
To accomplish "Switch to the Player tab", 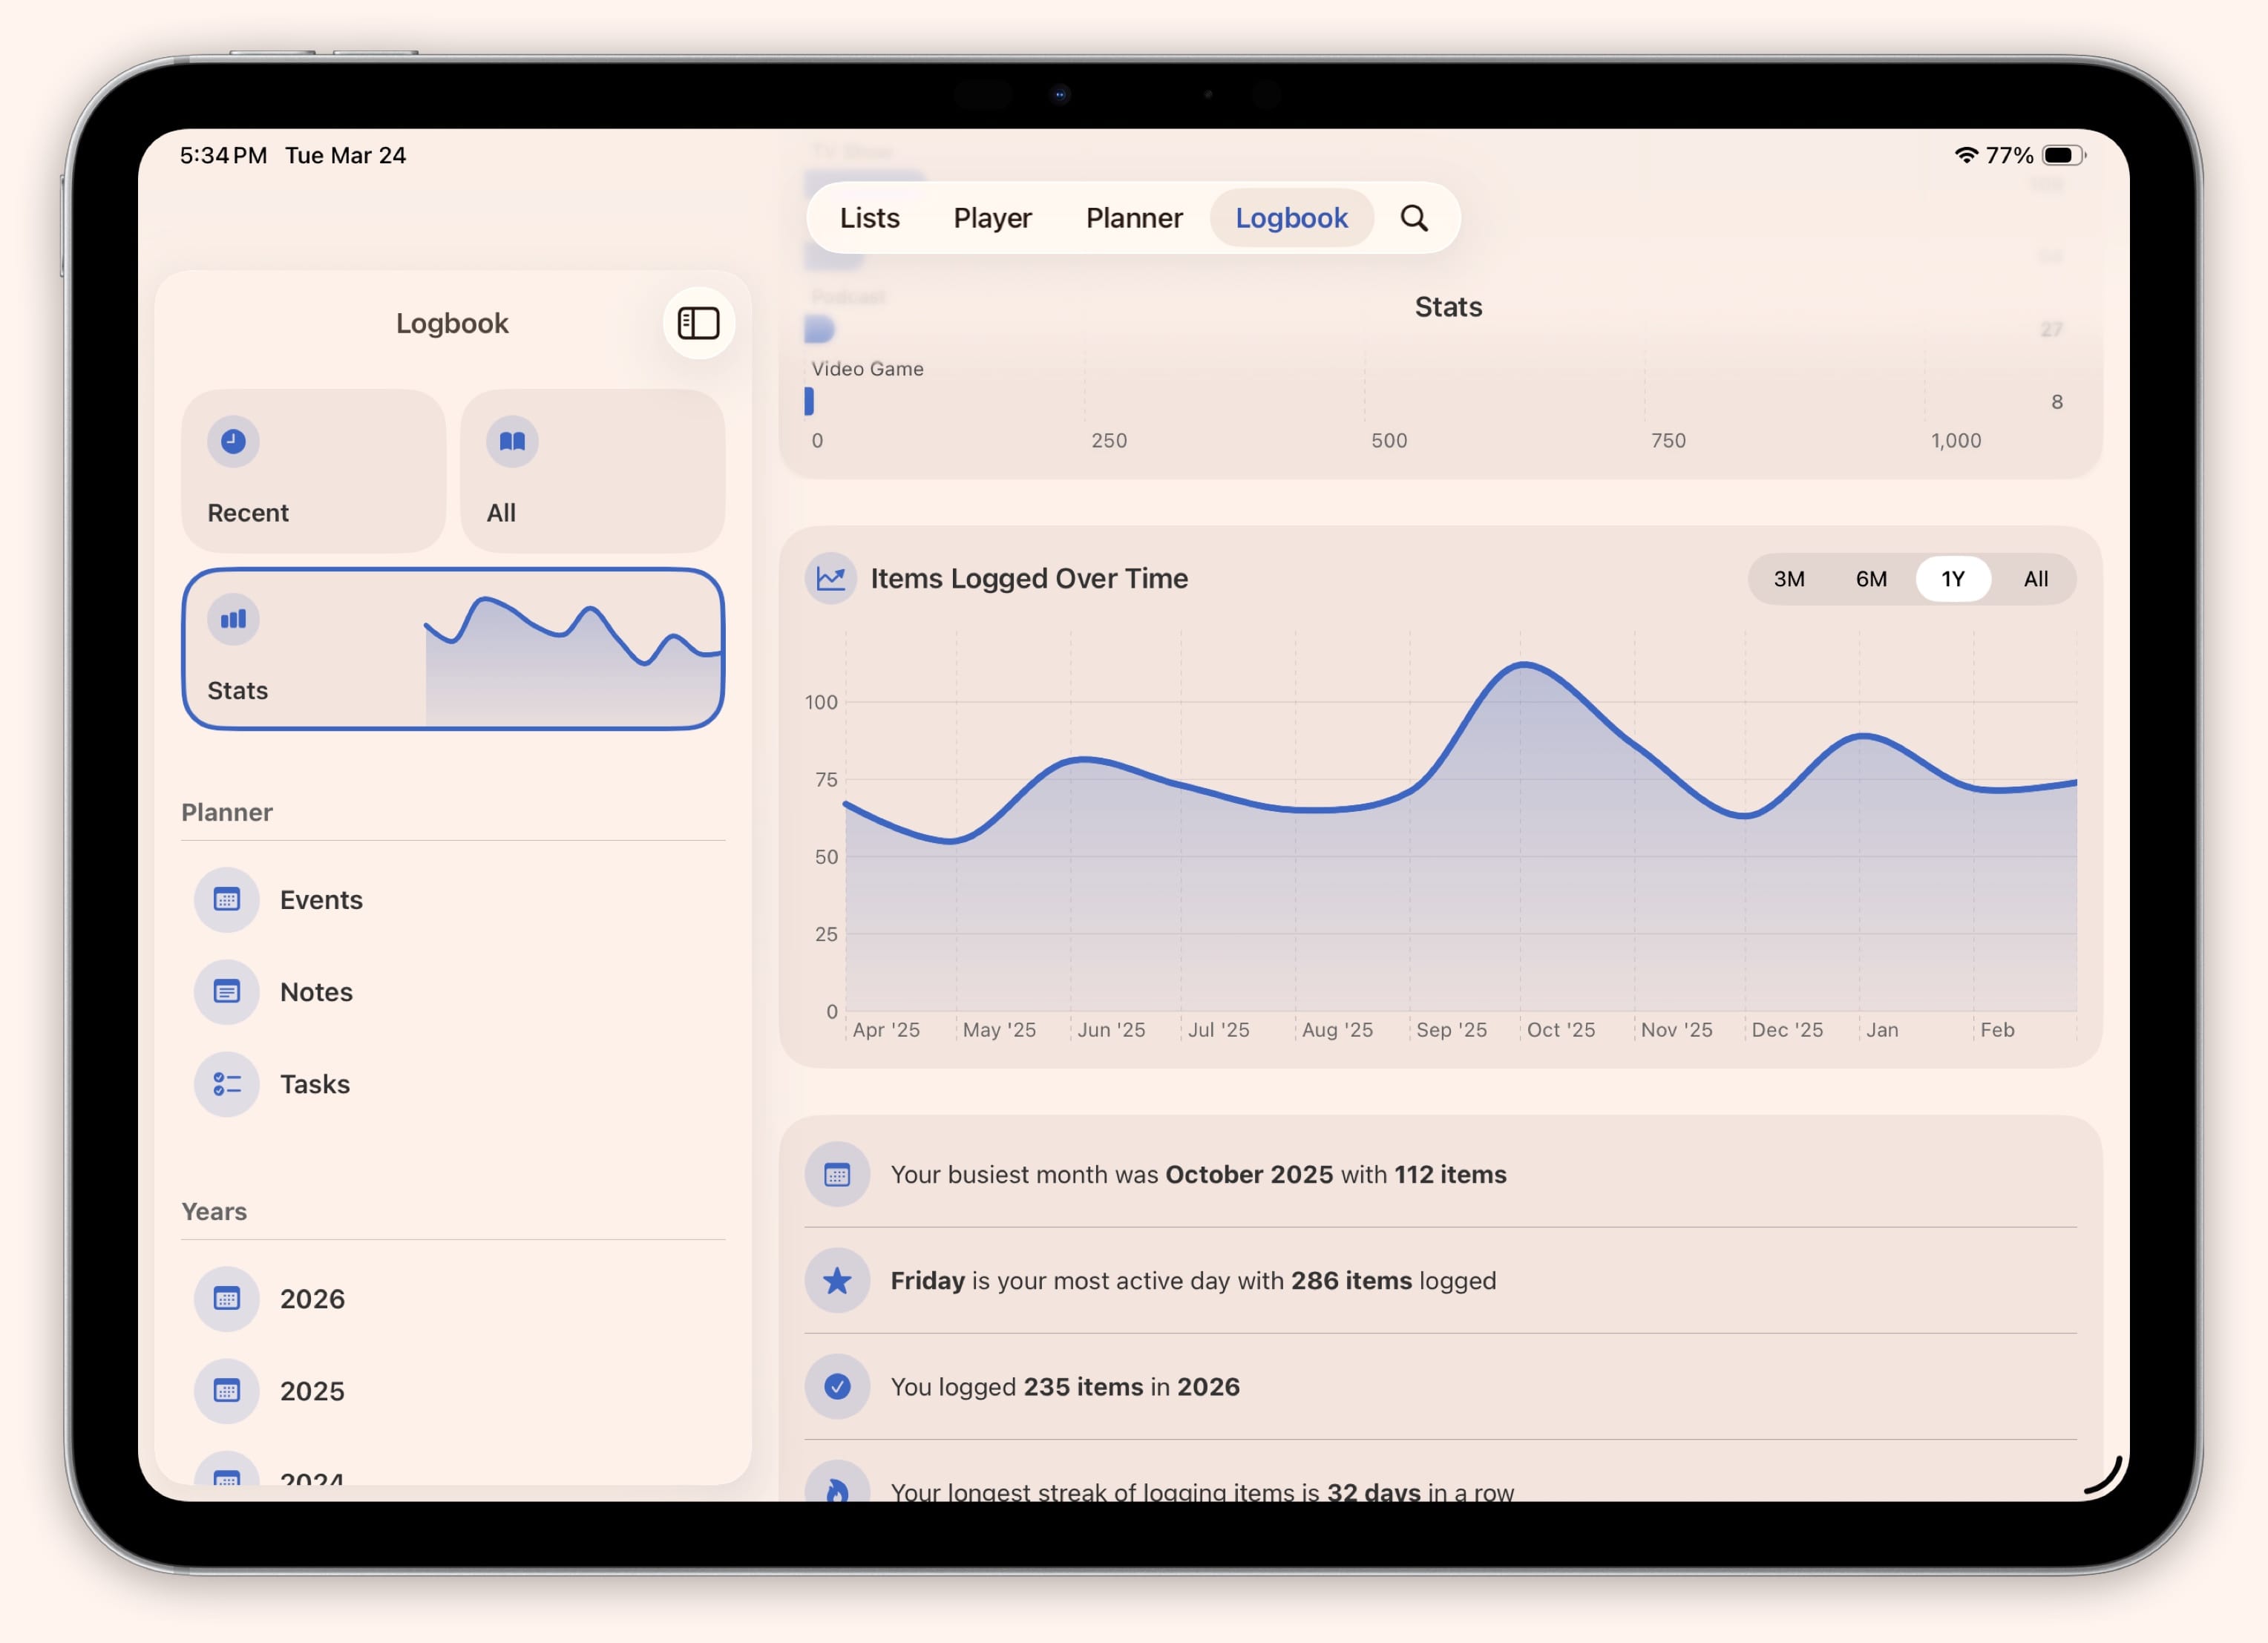I will coord(993,218).
